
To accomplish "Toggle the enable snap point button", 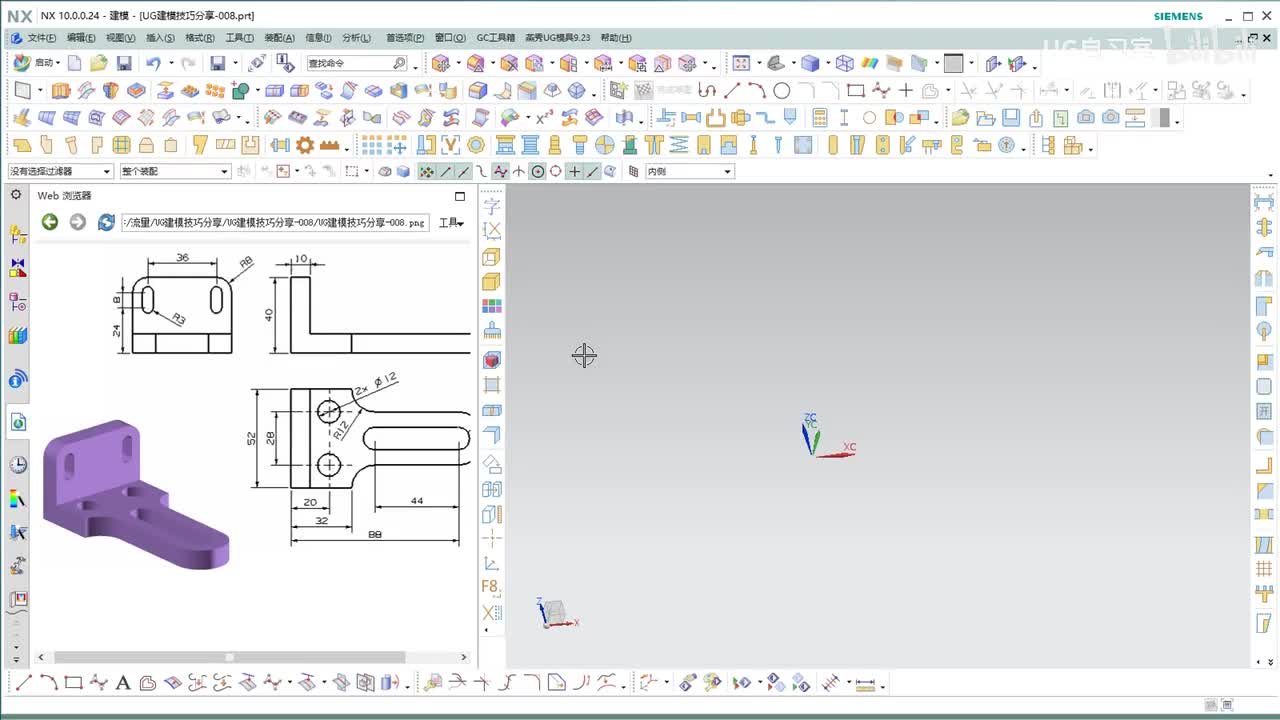I will (x=427, y=171).
